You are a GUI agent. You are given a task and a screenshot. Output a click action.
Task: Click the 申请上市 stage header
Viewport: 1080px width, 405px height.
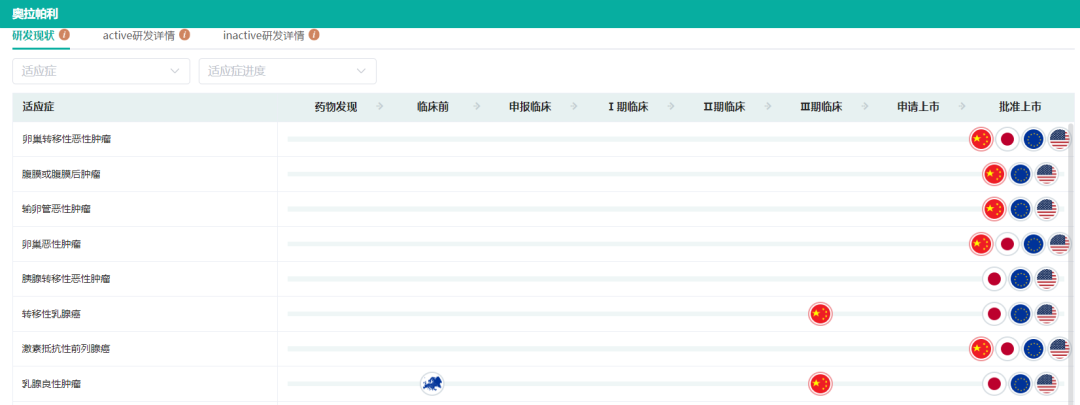pos(918,107)
